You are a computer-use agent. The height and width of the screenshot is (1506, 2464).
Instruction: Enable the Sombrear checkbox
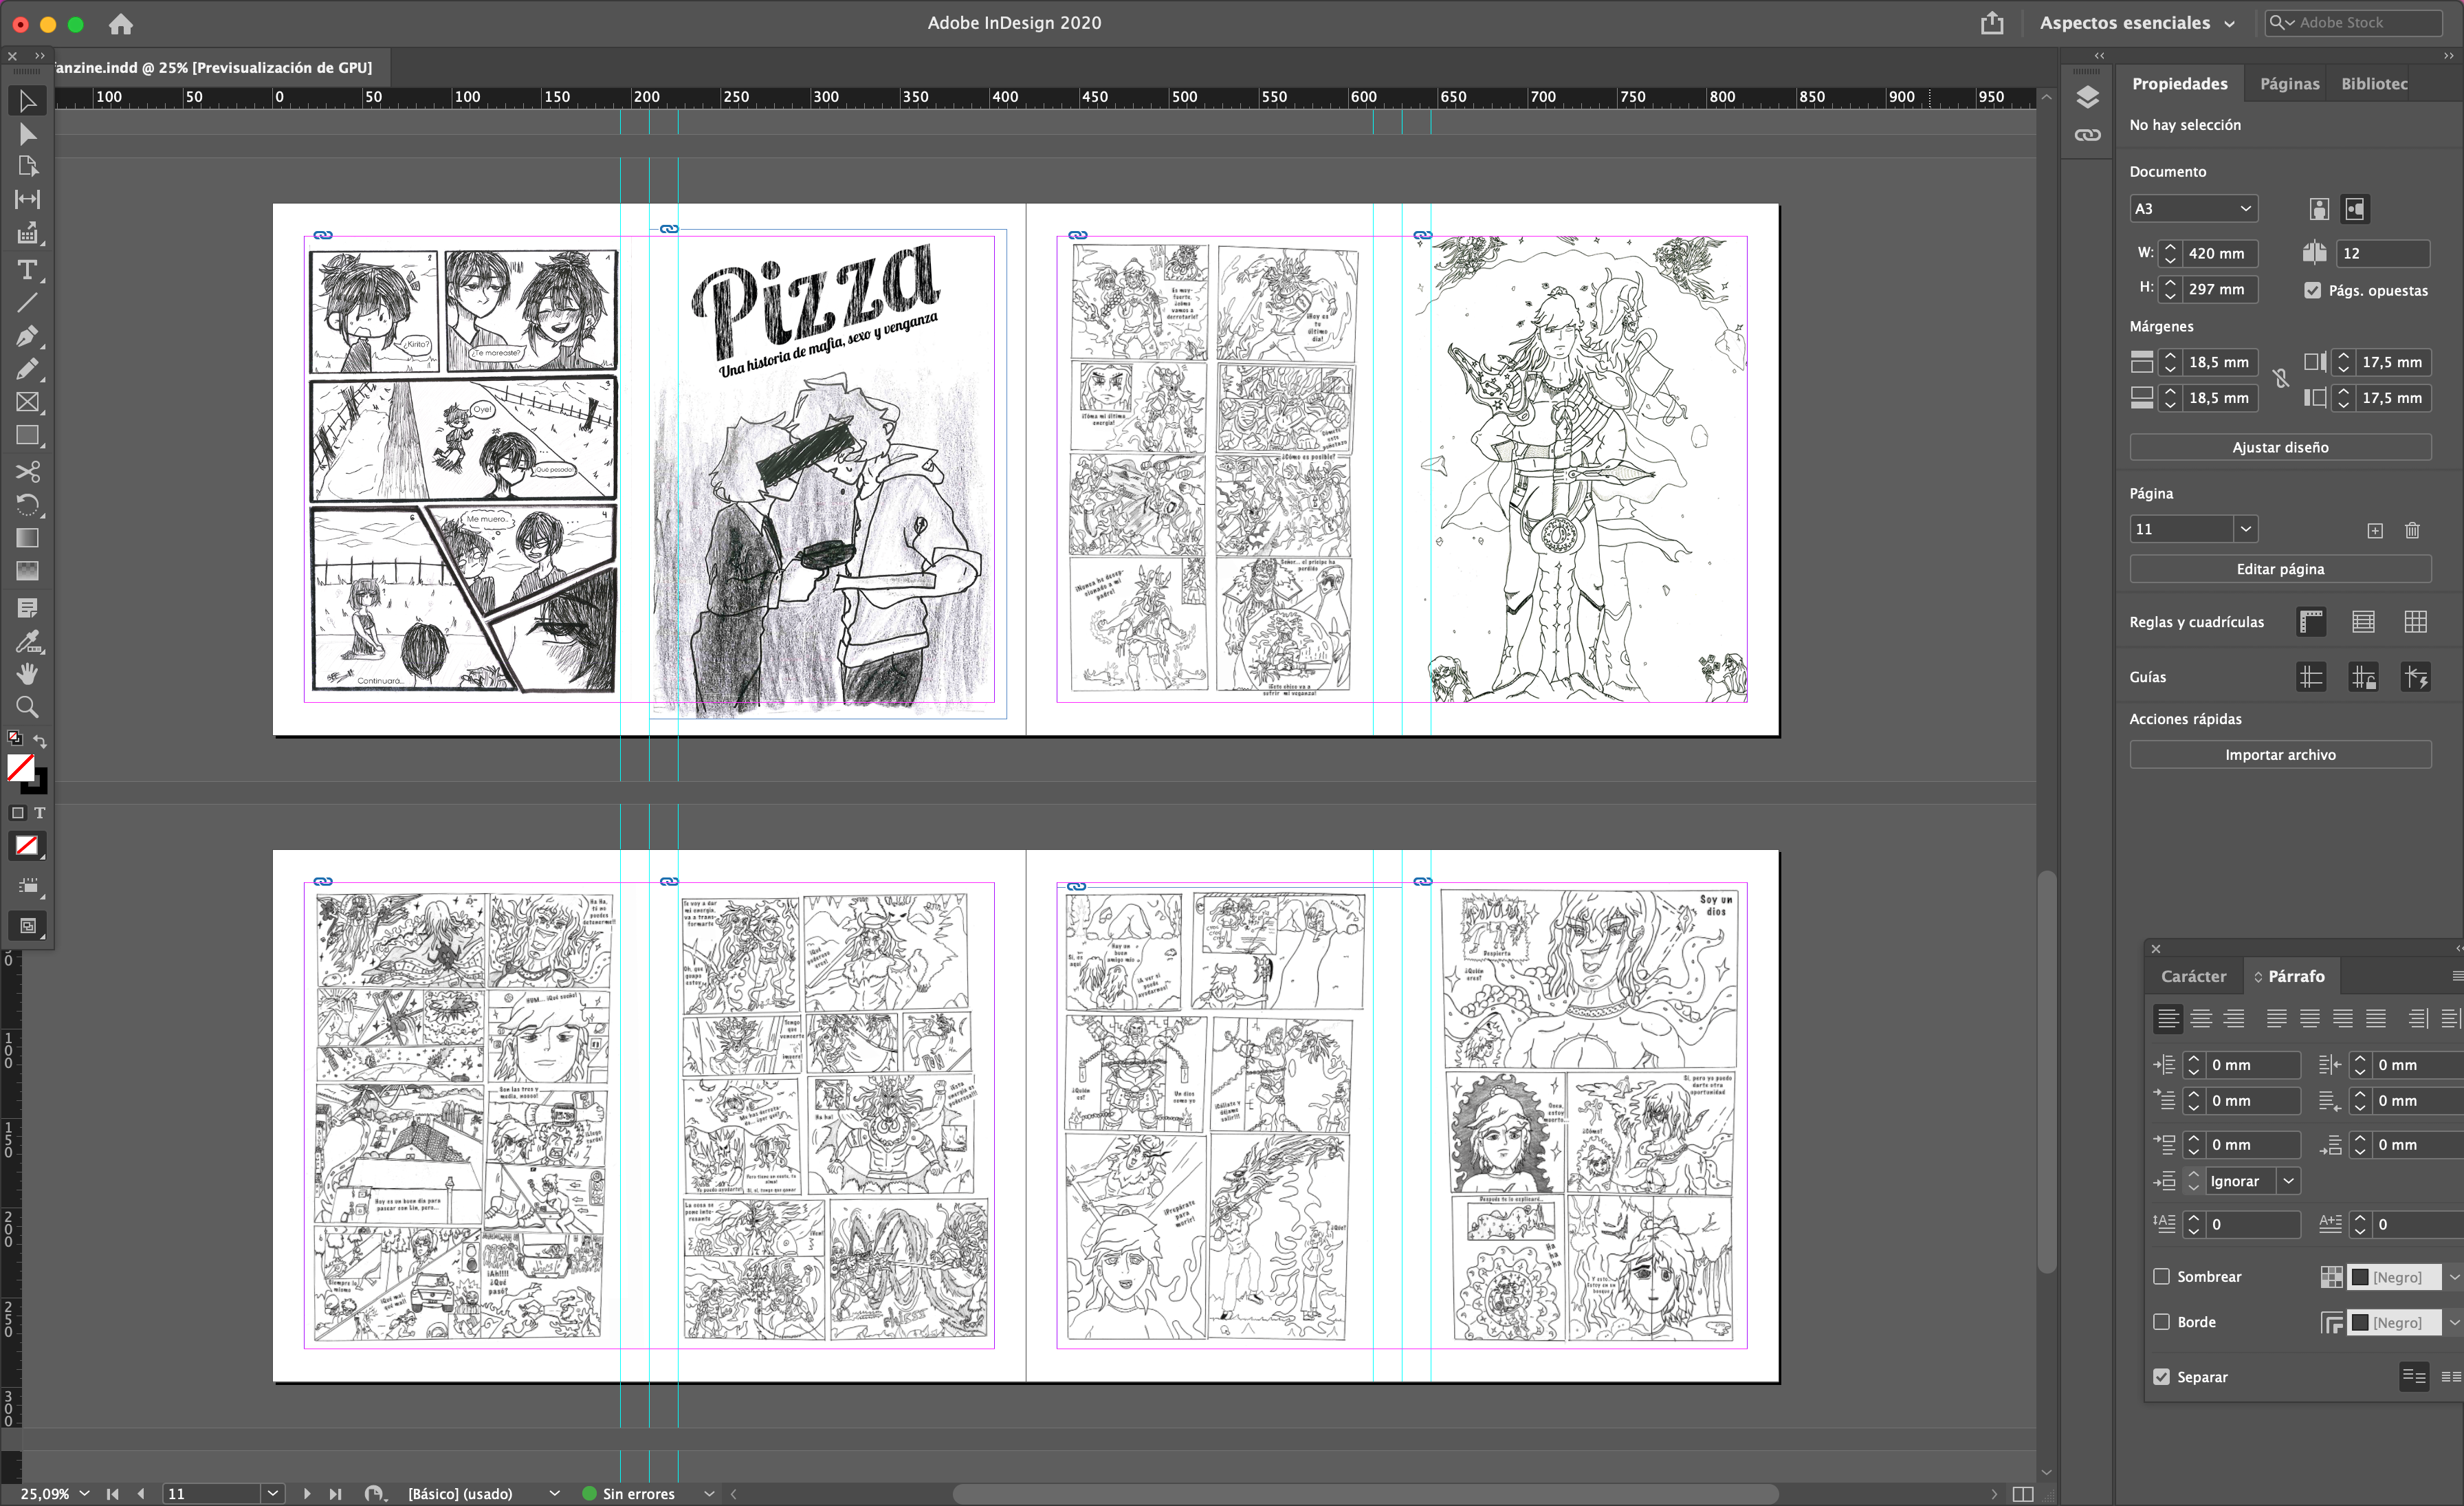click(2161, 1276)
